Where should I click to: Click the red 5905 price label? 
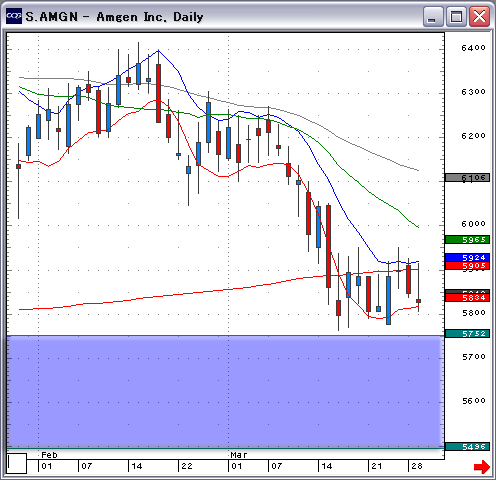pos(467,266)
